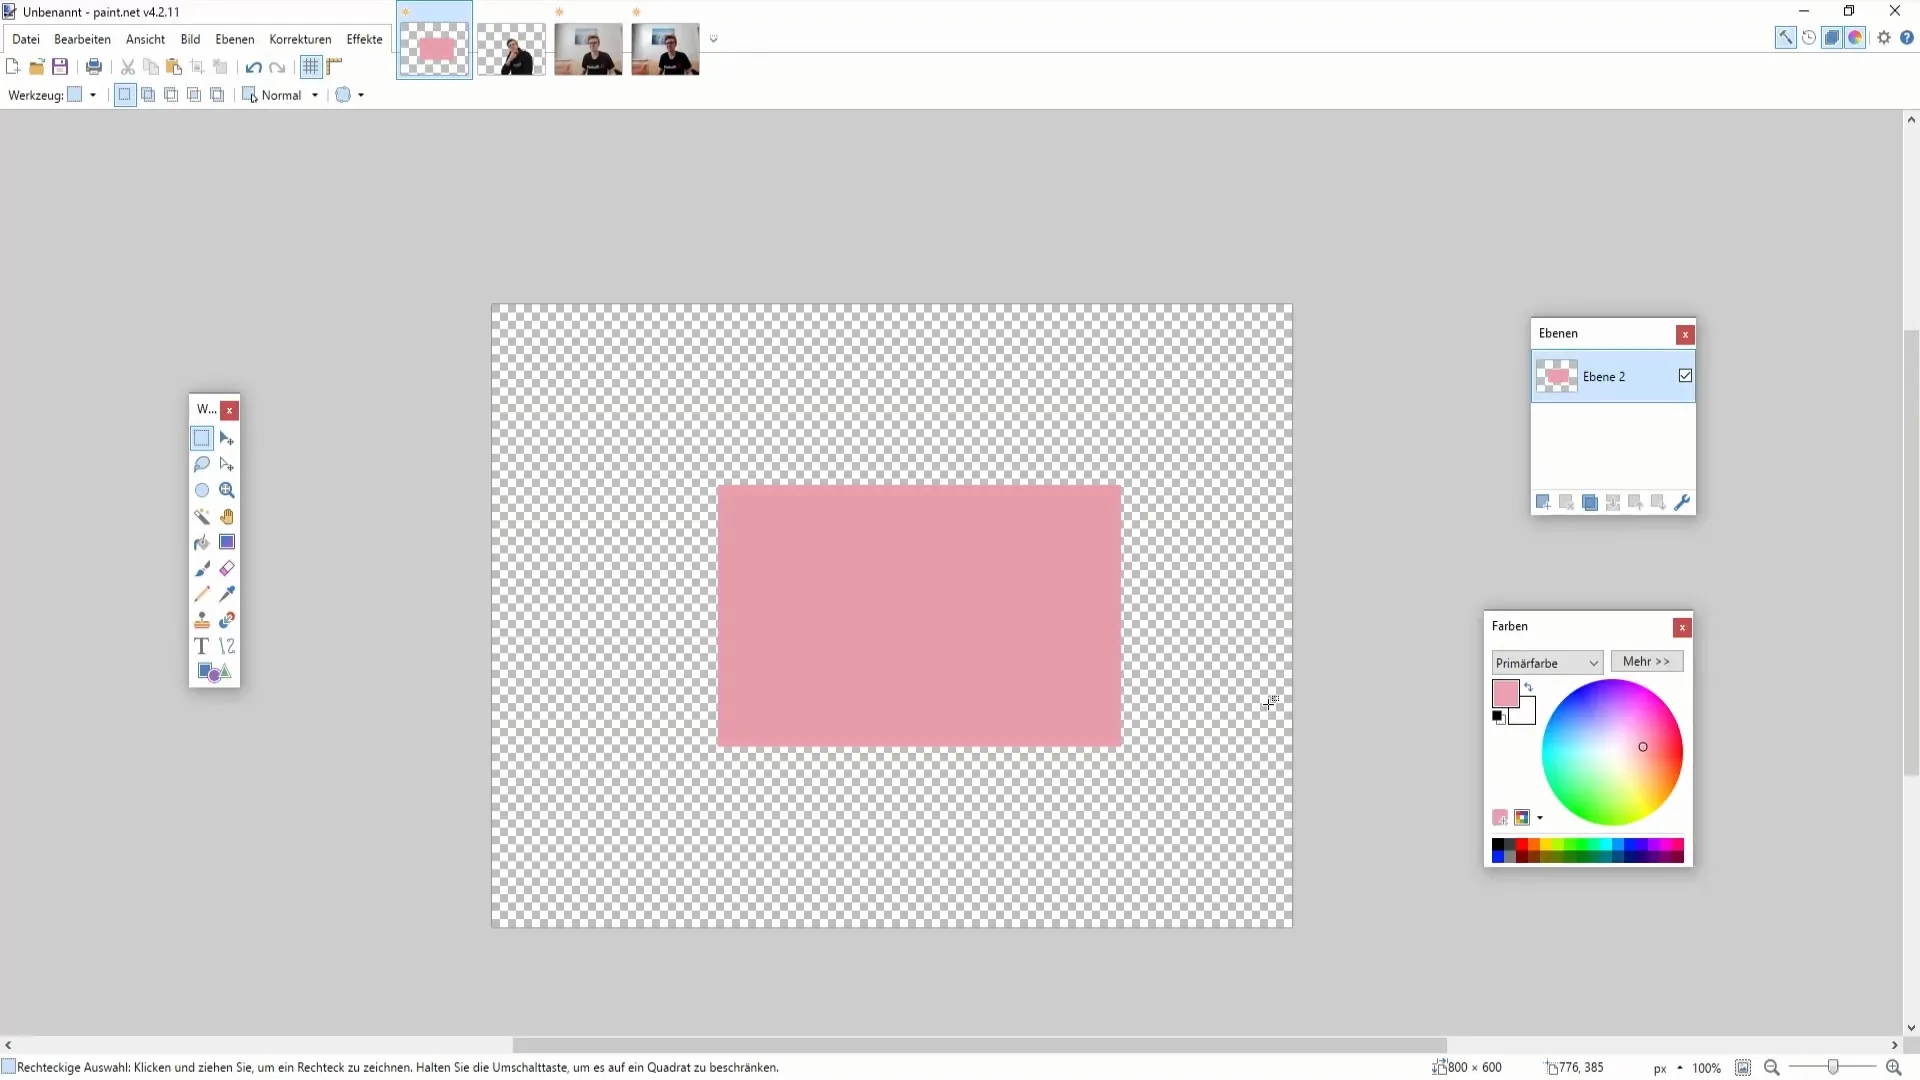The height and width of the screenshot is (1080, 1920).
Task: Select the Clone Stamp tool
Action: point(202,620)
